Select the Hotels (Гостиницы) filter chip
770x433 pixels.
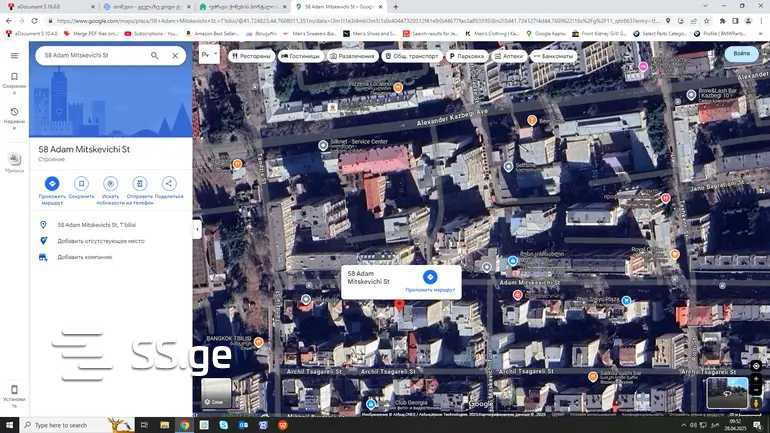(x=301, y=56)
